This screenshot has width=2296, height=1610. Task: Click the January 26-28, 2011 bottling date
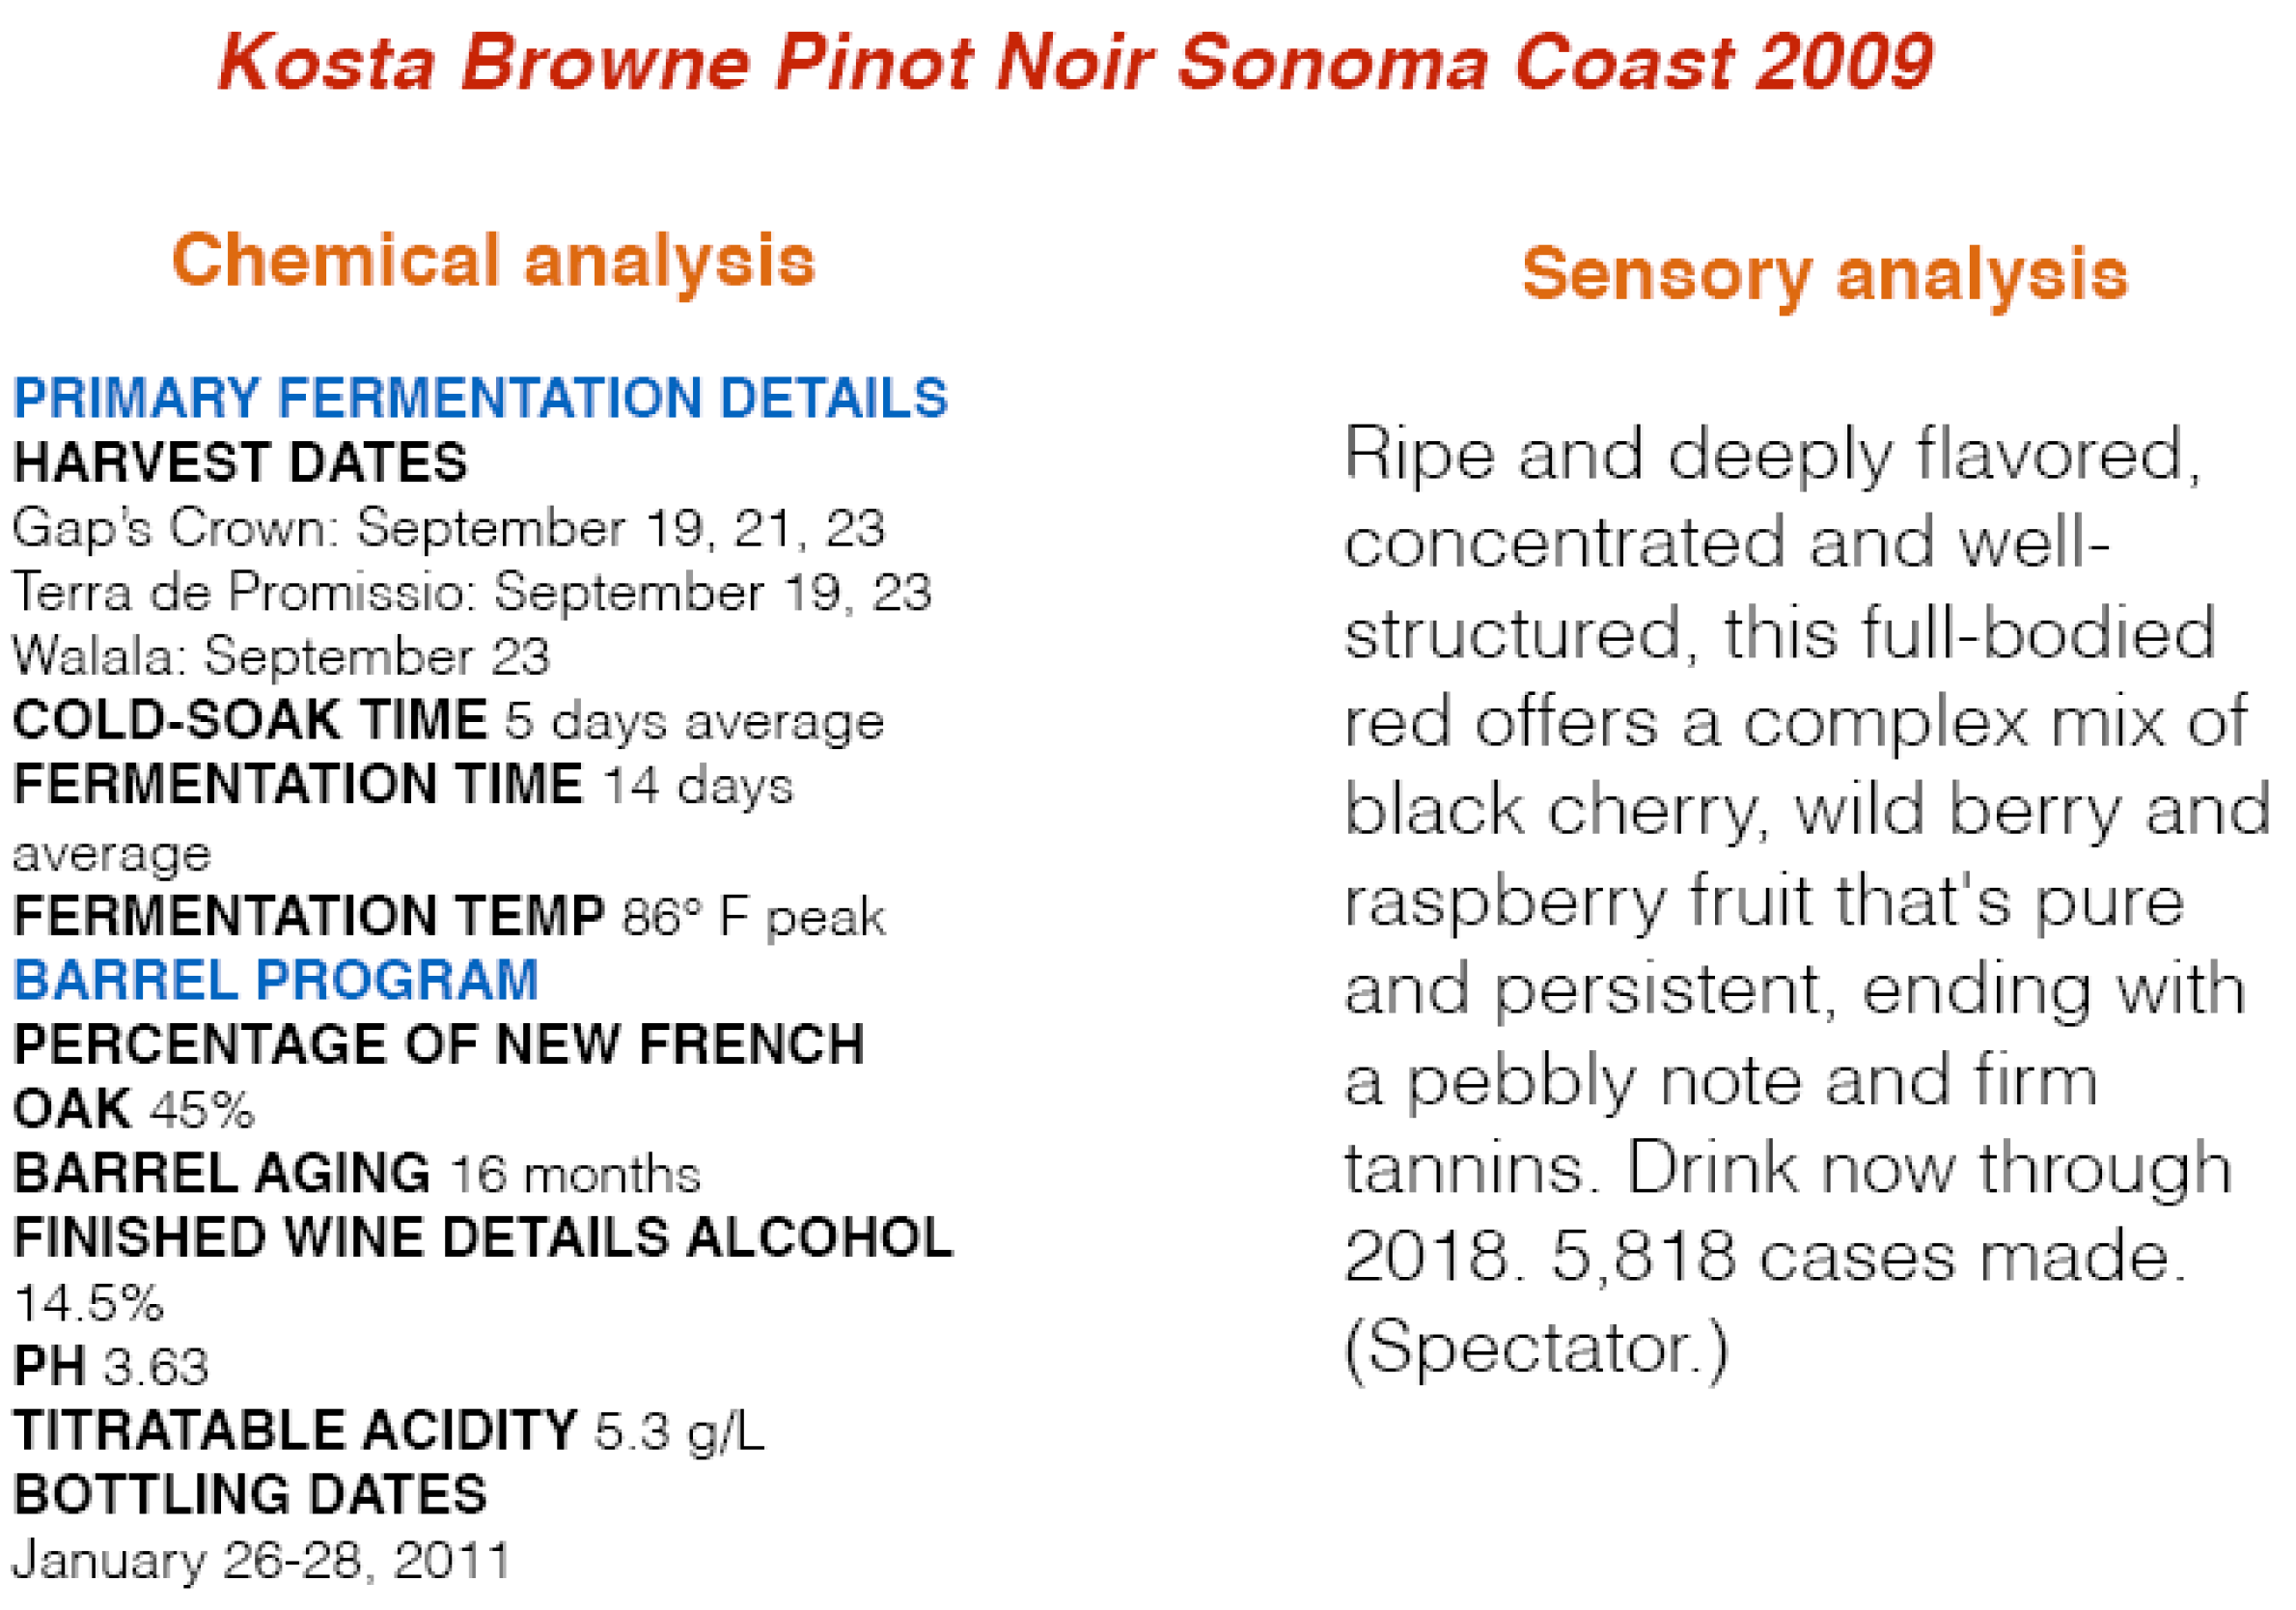(262, 1561)
